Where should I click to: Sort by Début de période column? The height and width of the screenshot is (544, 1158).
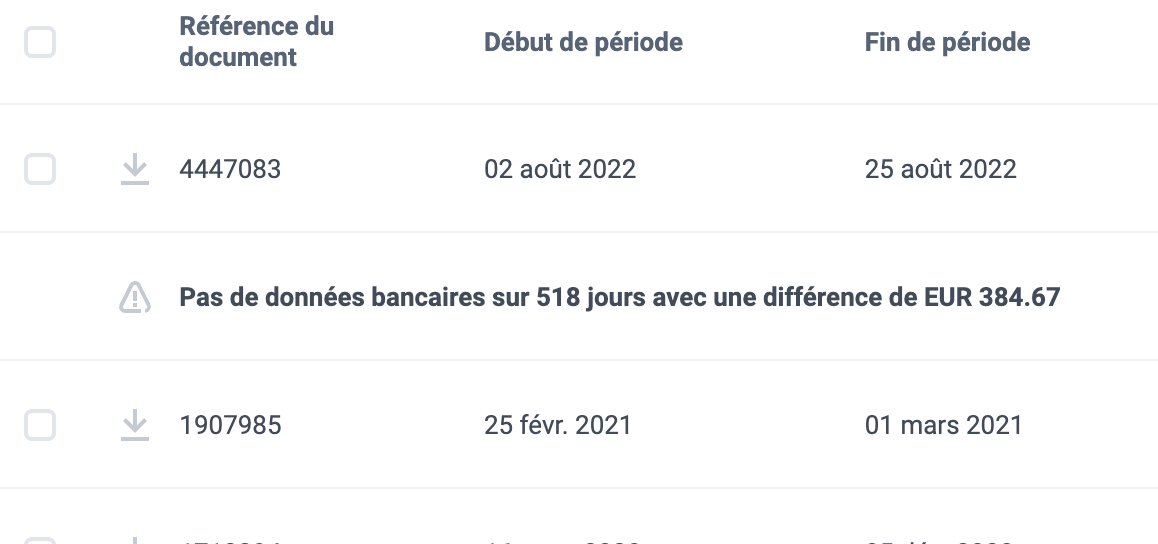[x=583, y=42]
